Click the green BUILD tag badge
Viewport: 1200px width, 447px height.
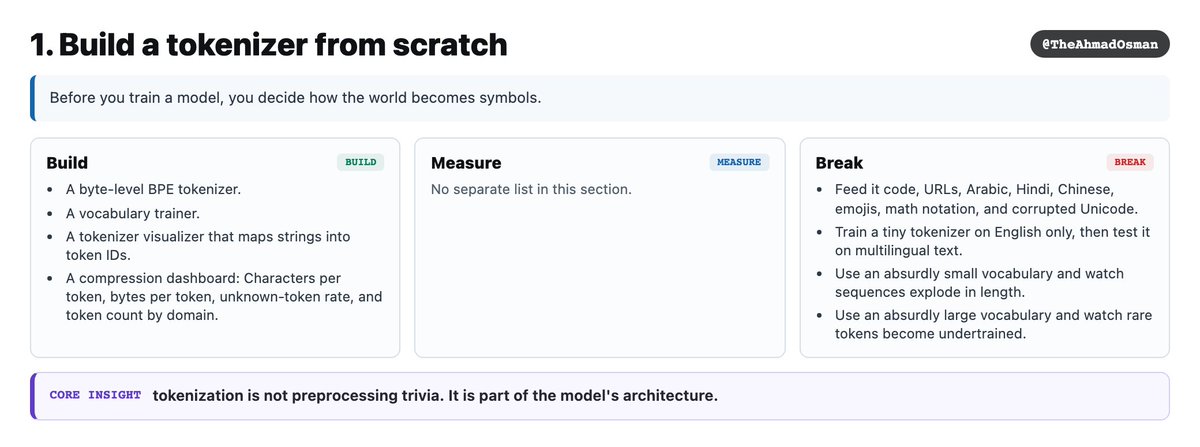tap(361, 162)
